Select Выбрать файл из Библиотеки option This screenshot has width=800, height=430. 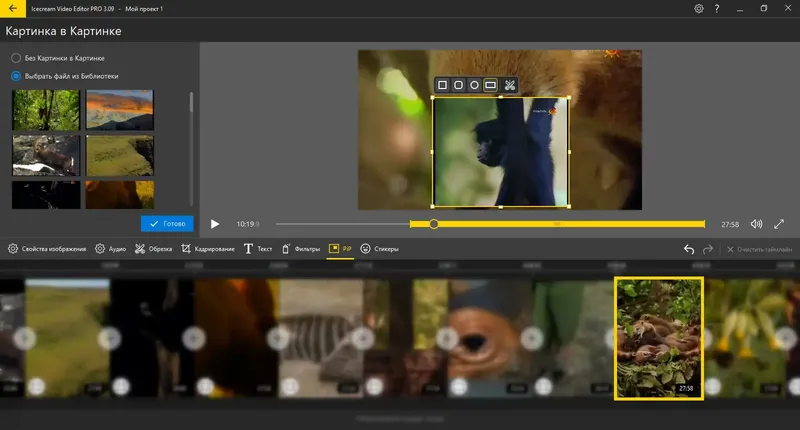(x=65, y=76)
